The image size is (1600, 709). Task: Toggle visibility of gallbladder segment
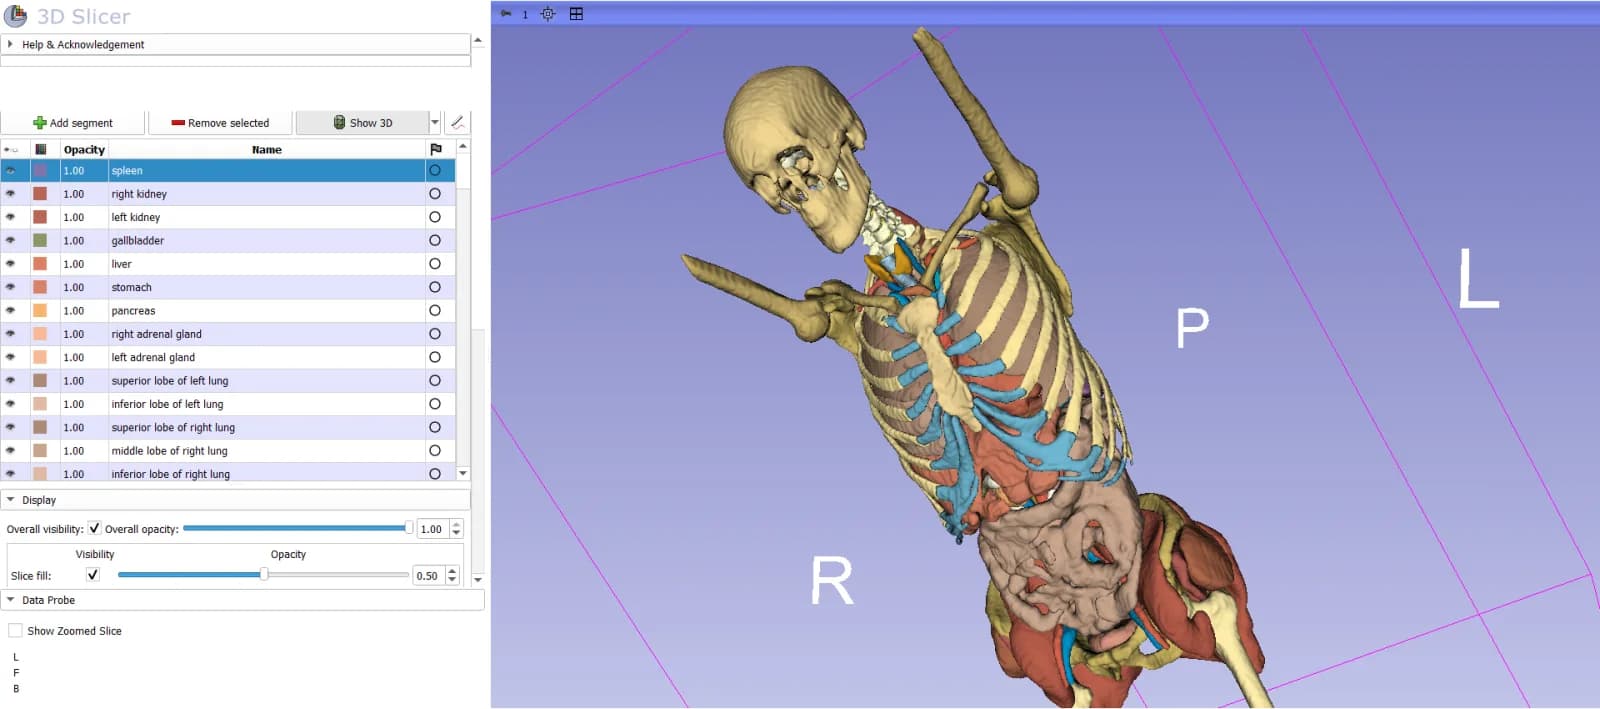click(11, 241)
